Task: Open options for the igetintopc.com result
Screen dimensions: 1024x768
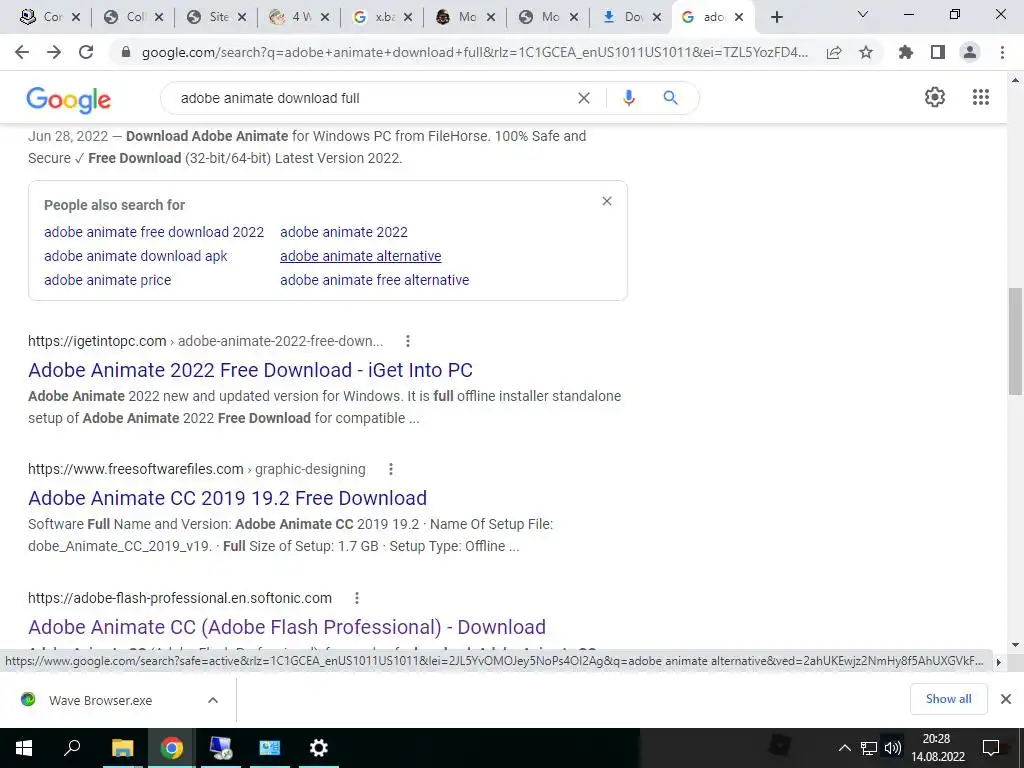Action: coord(408,341)
